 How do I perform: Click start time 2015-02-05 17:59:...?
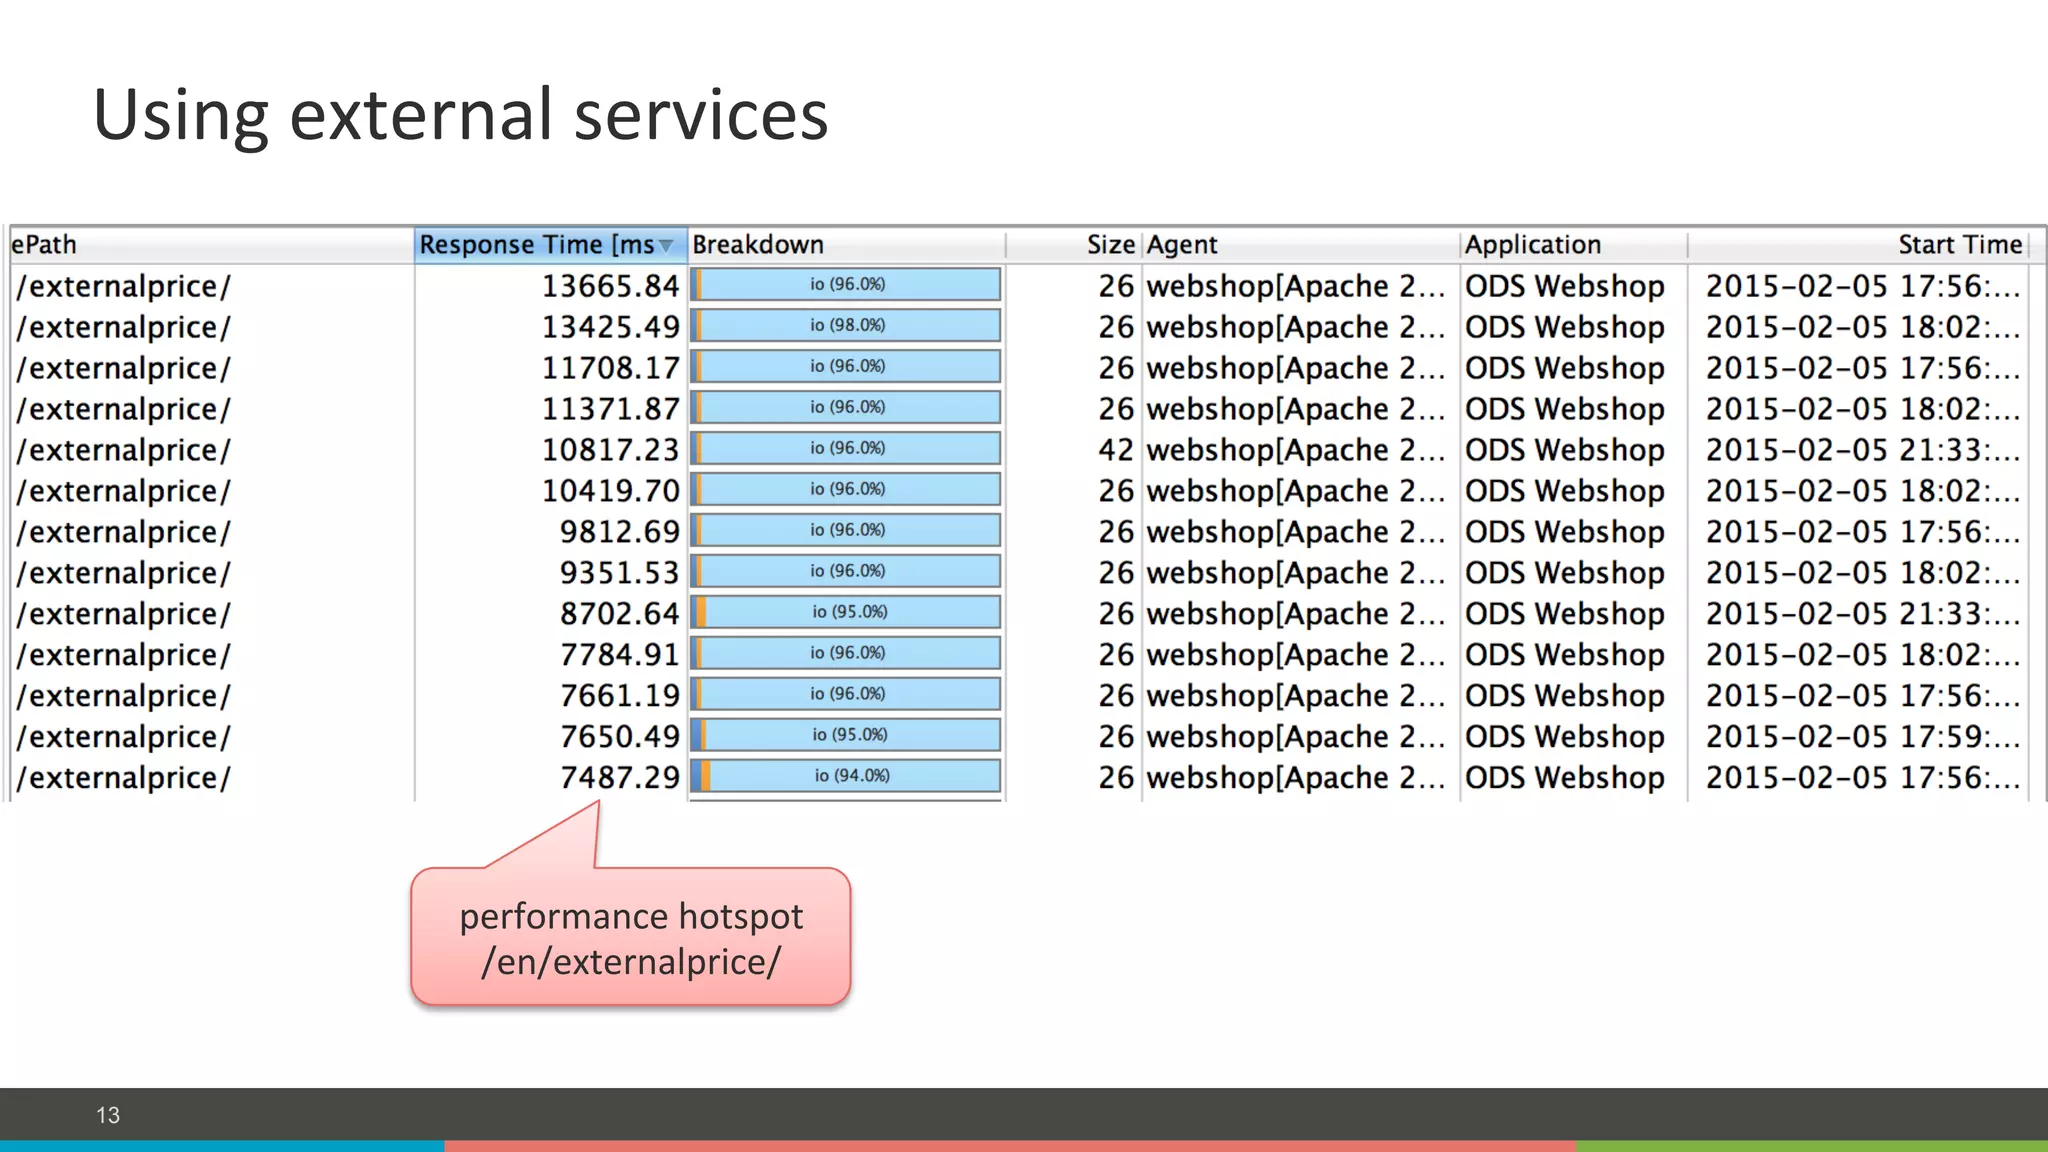pos(1863,737)
